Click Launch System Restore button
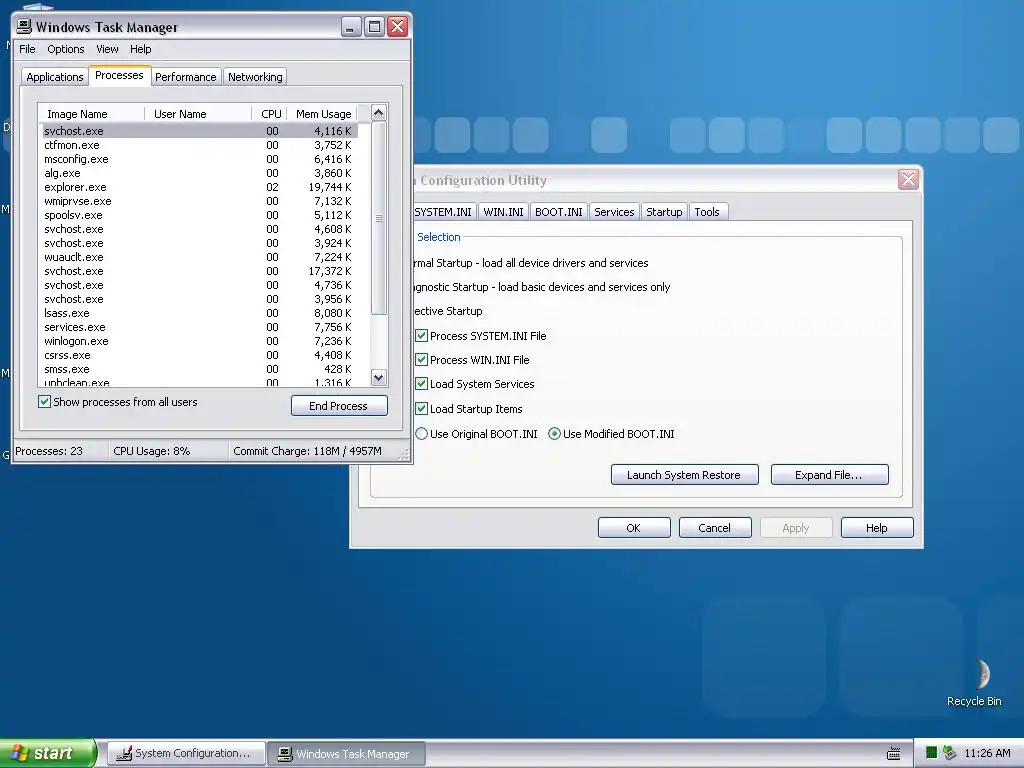The image size is (1024, 768). (x=684, y=475)
